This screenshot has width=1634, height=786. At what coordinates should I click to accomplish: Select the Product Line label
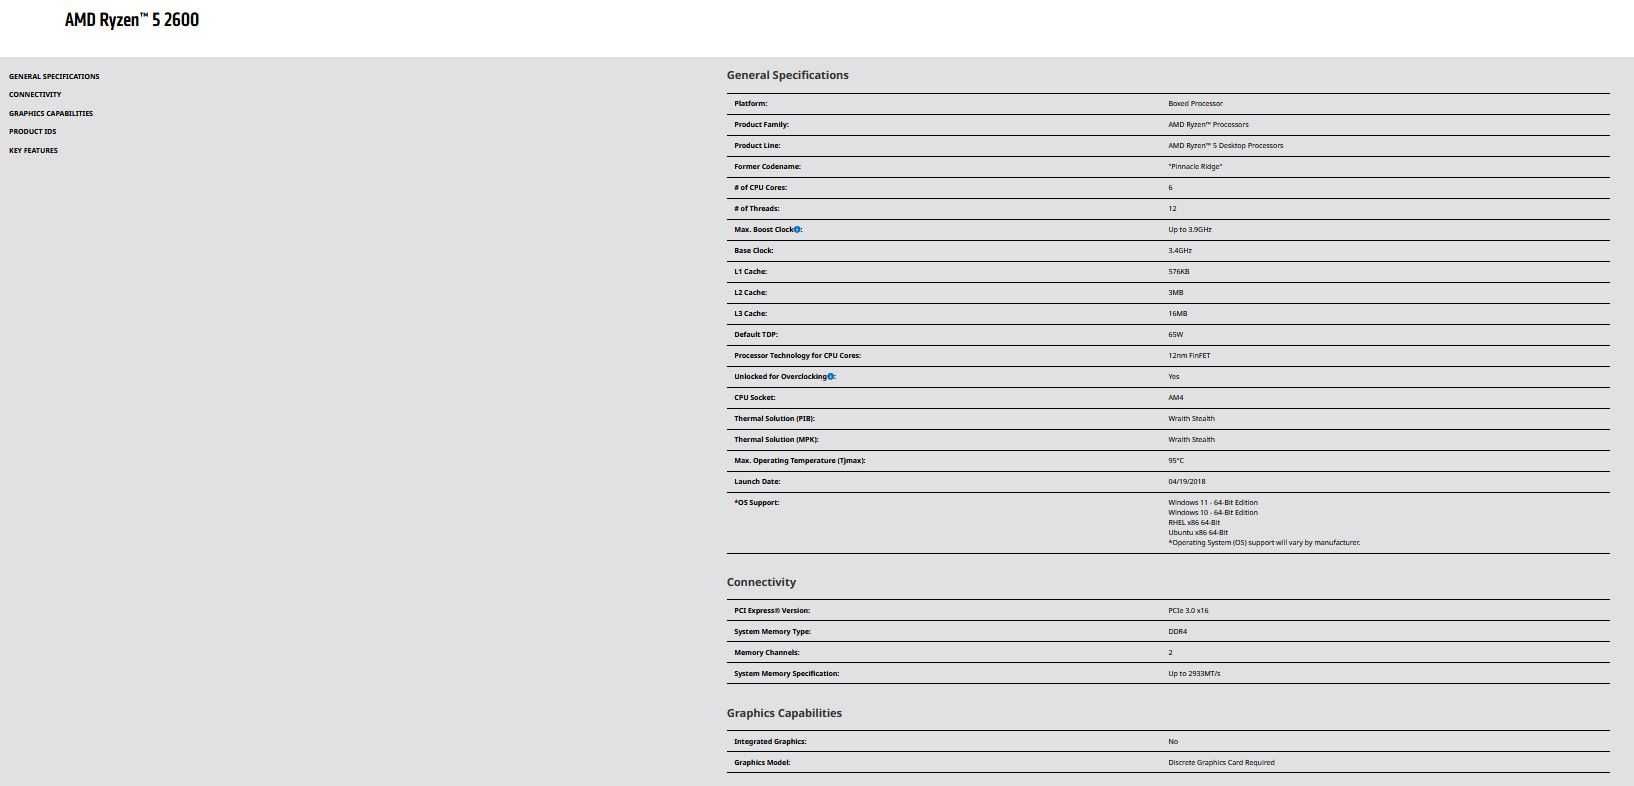pyautogui.click(x=757, y=145)
